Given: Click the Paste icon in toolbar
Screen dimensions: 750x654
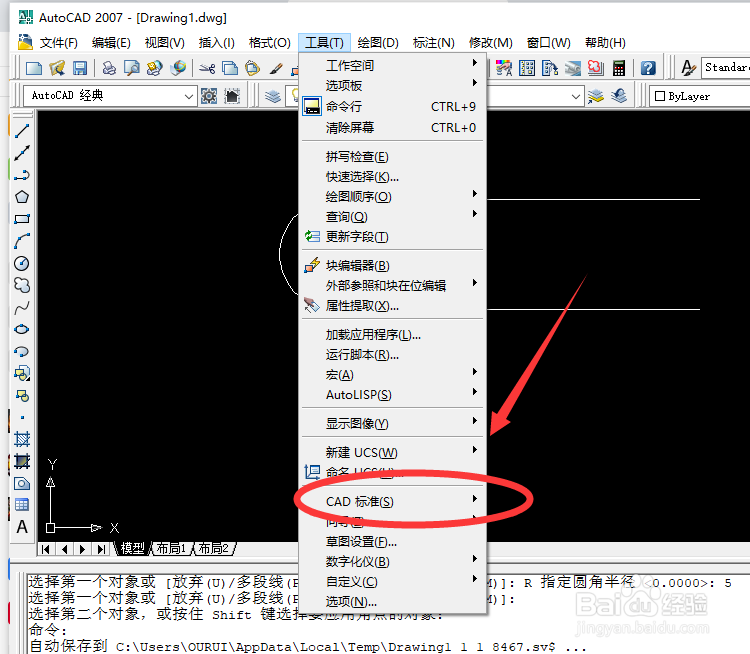Looking at the screenshot, I should tap(253, 68).
